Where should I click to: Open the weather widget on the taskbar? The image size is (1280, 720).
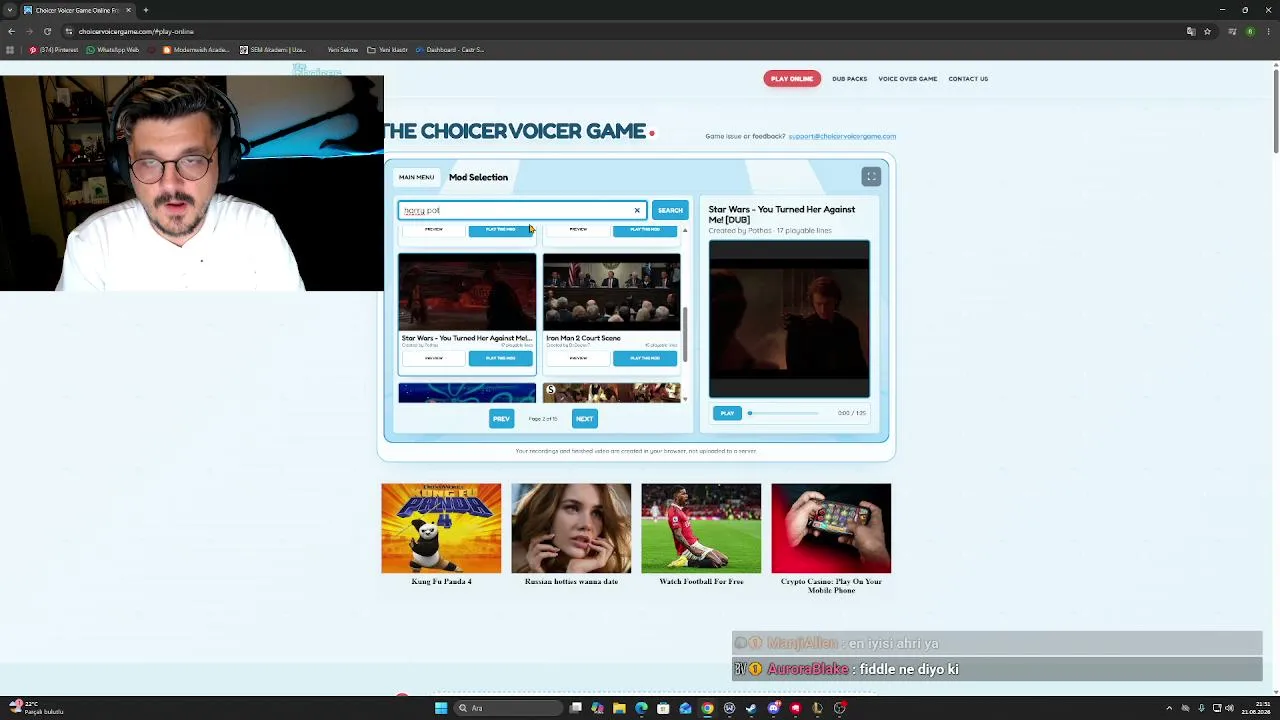tap(36, 708)
